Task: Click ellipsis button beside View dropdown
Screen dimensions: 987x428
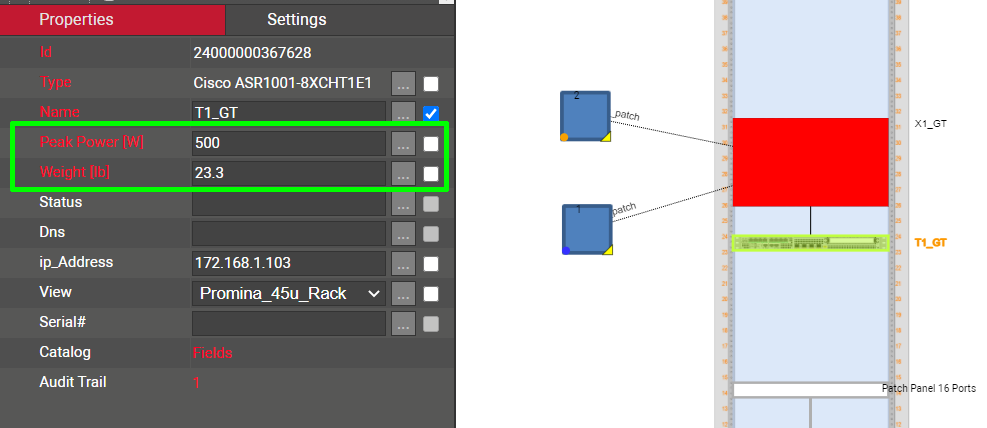Action: (402, 294)
